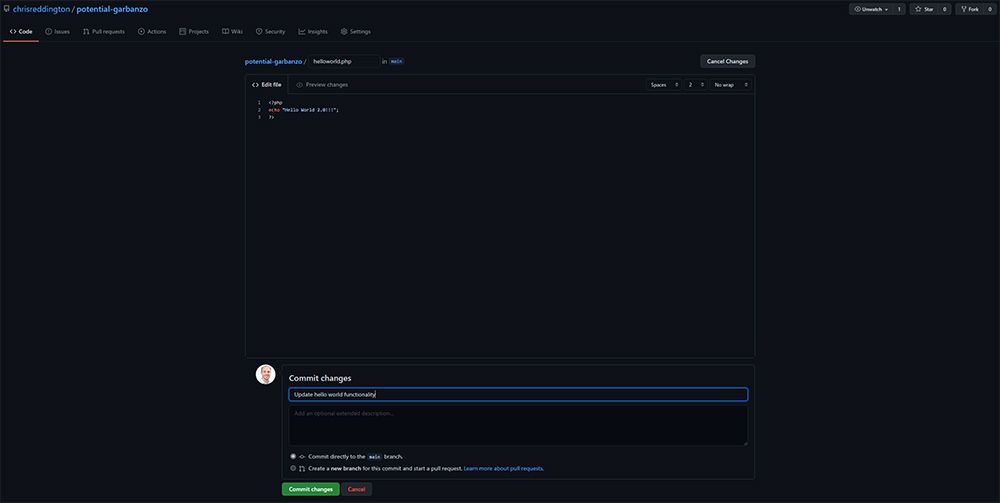Click the optional extended description box
The width and height of the screenshot is (1000, 503).
coord(518,425)
